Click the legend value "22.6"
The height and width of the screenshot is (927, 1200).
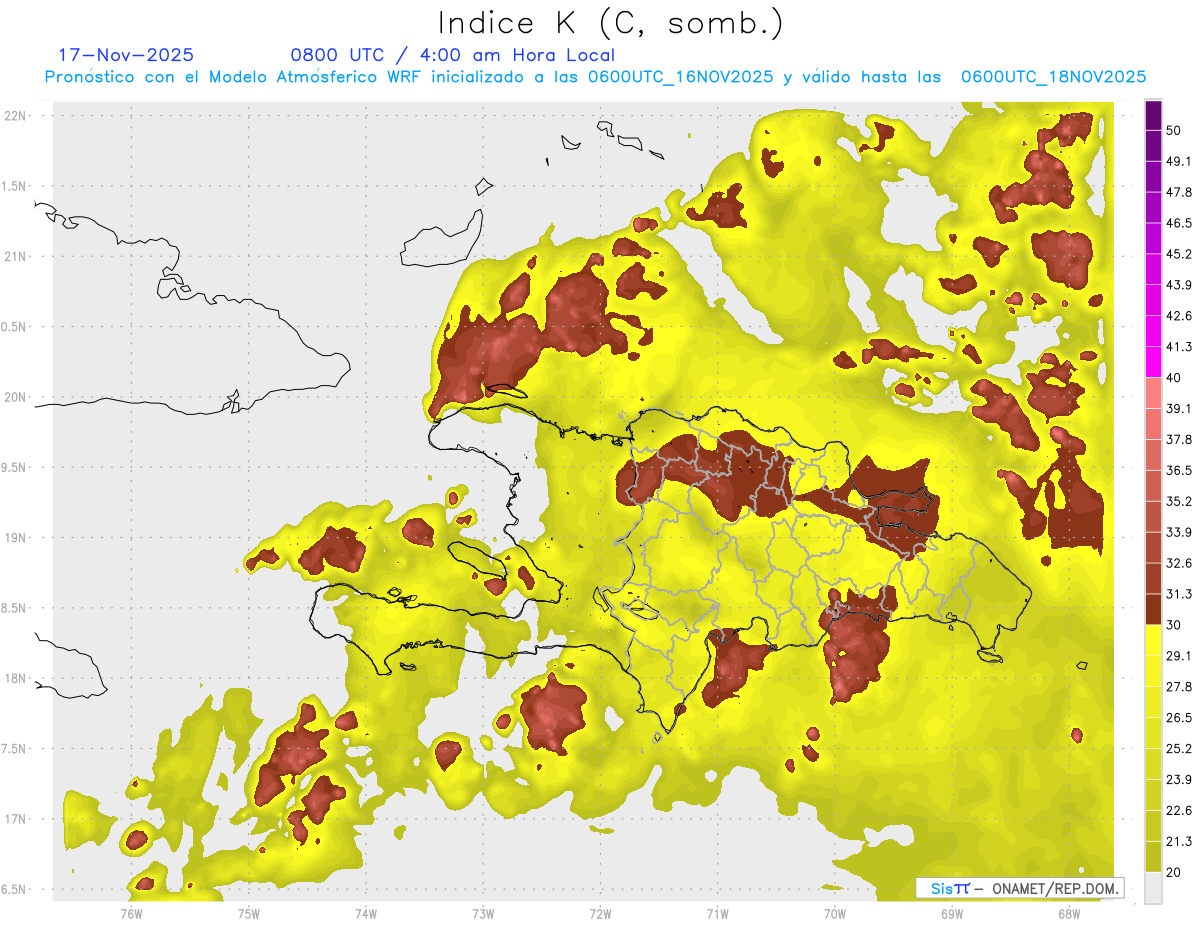pyautogui.click(x=1178, y=810)
